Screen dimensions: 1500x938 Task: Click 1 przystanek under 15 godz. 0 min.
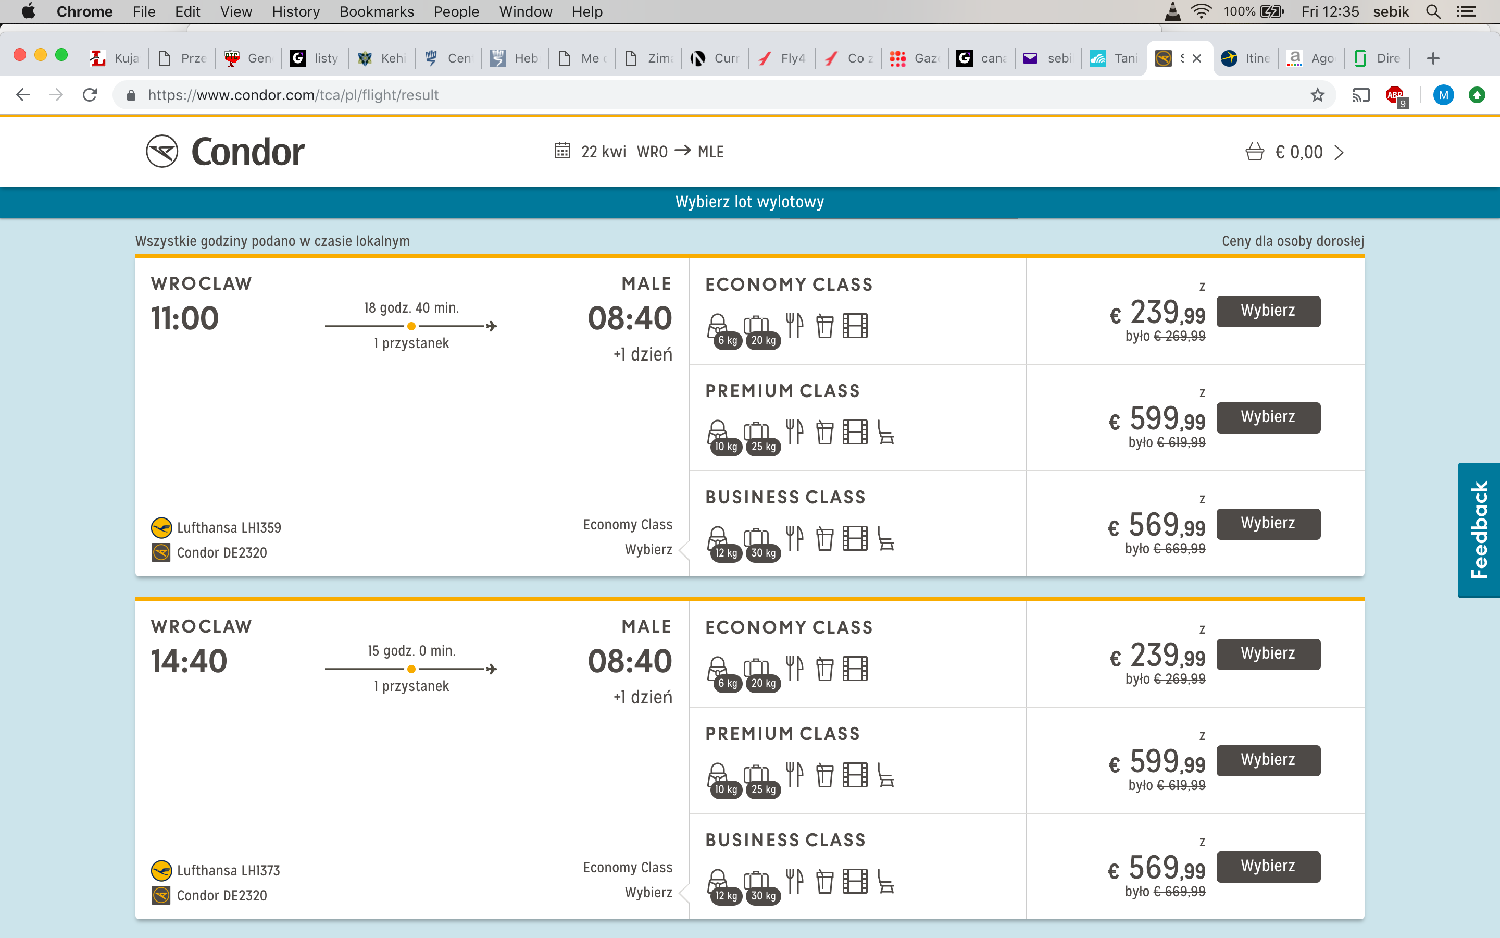click(x=412, y=686)
